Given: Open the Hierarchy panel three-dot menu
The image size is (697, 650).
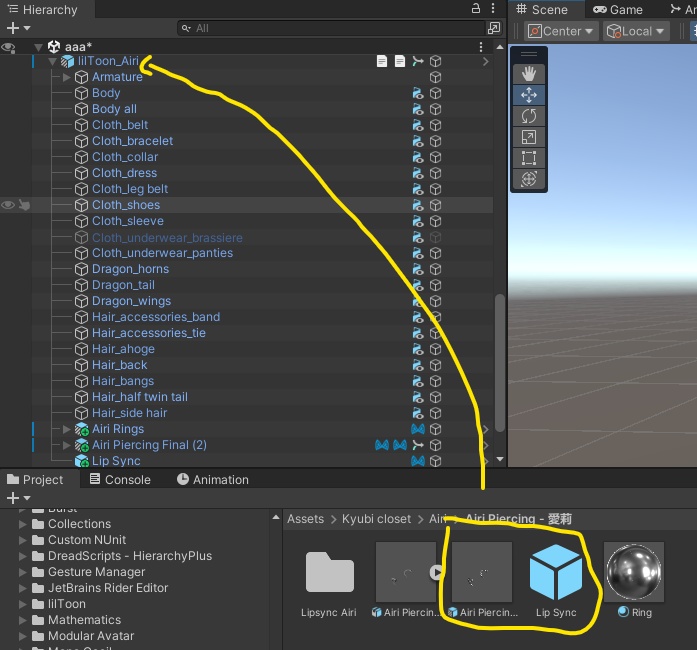Looking at the screenshot, I should coord(493,8).
